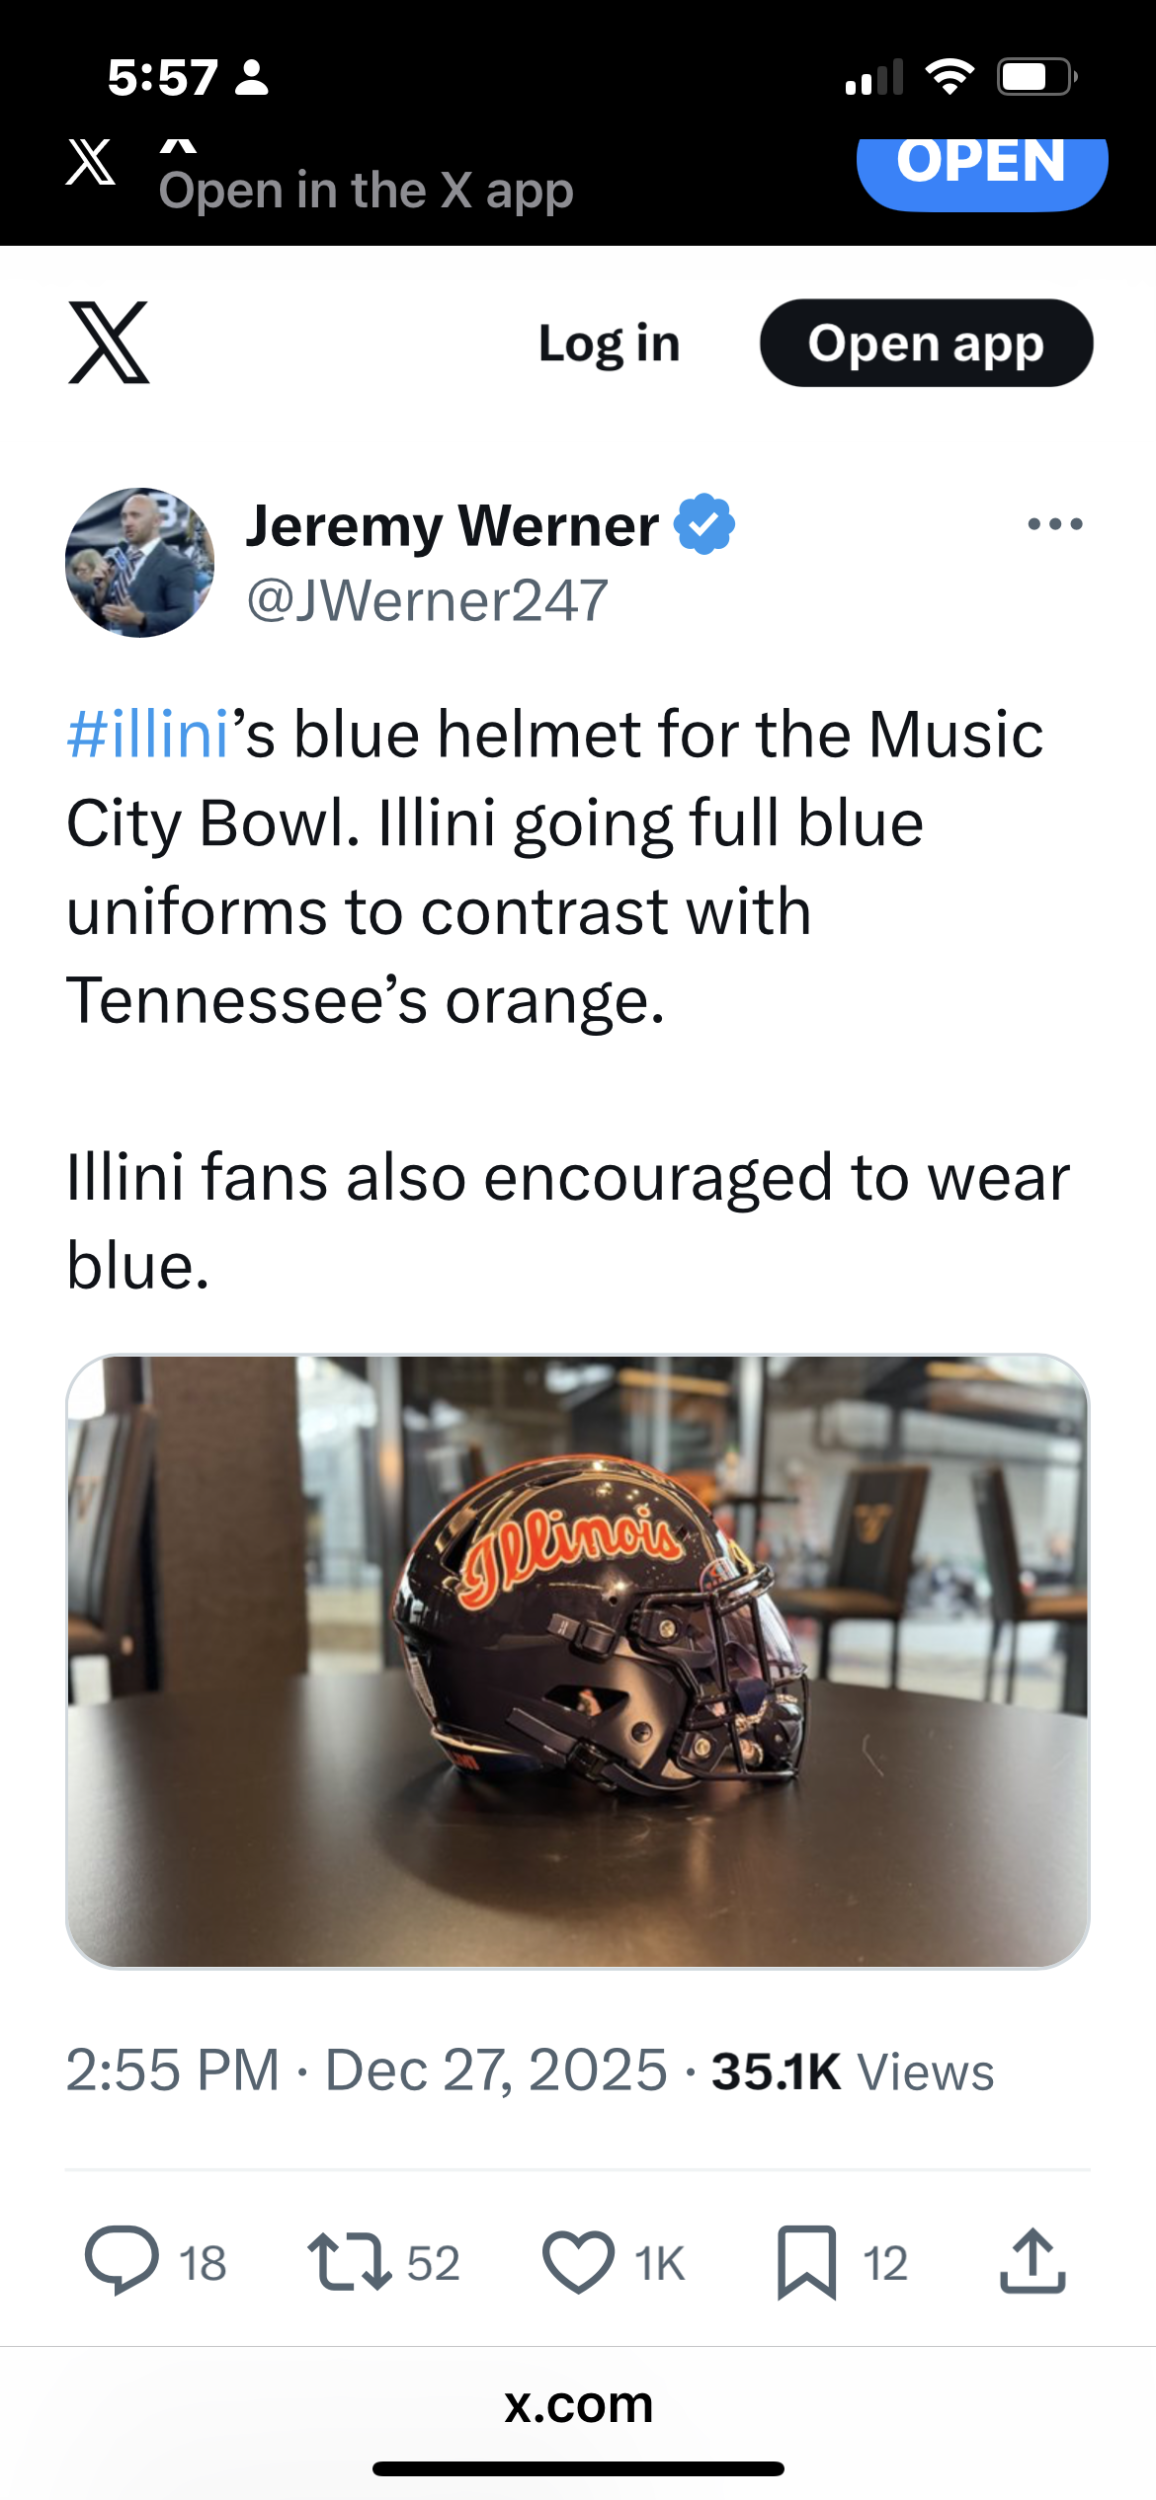Bookmark the post with the bookmark icon

click(806, 2262)
